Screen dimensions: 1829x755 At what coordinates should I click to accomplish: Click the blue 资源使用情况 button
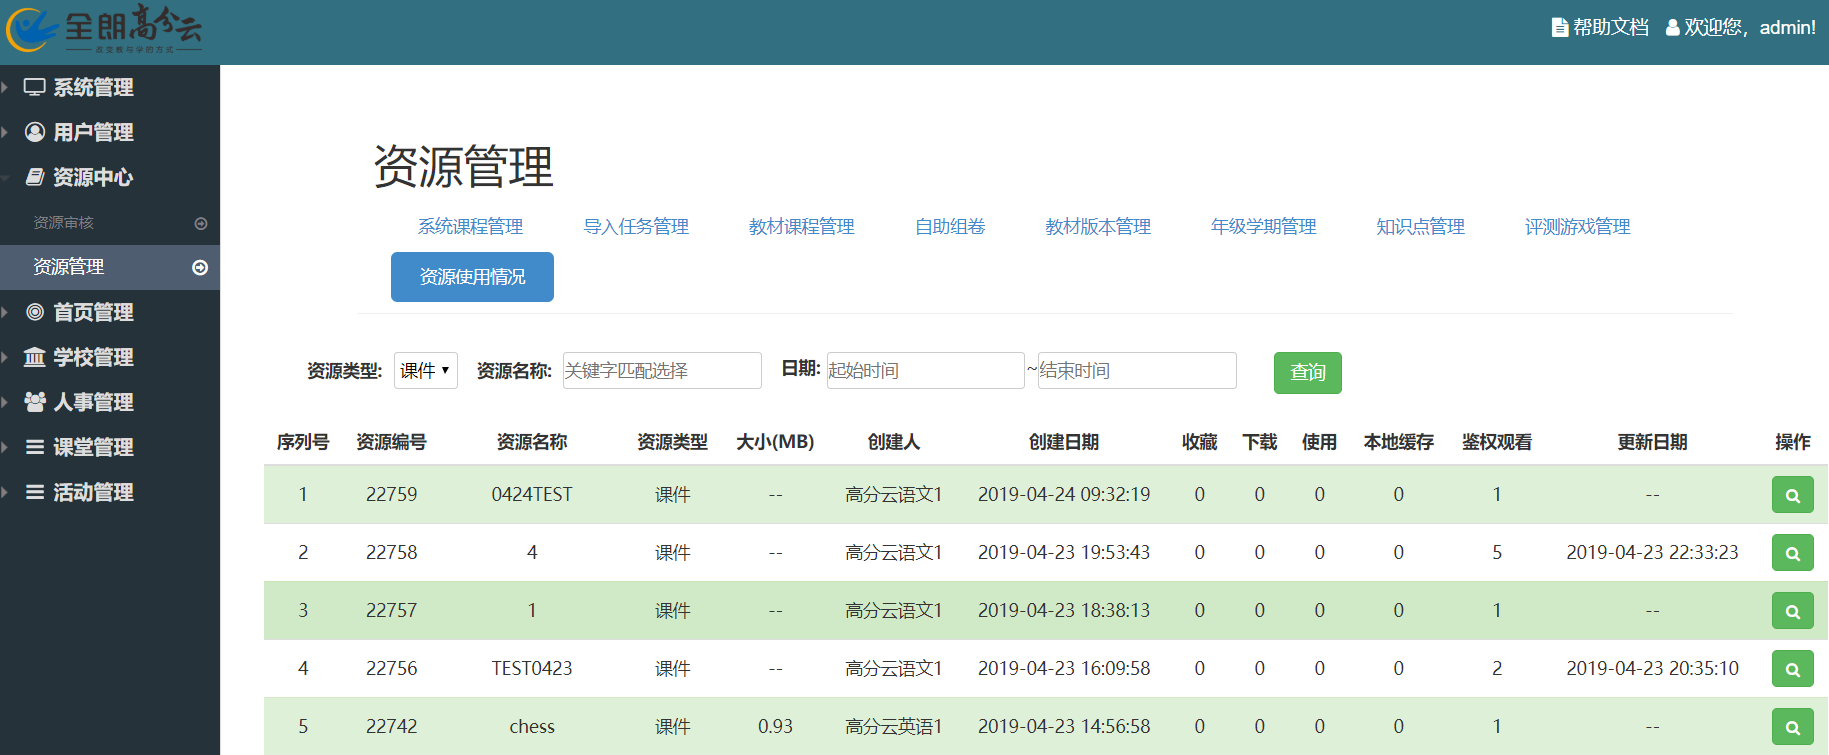472,277
